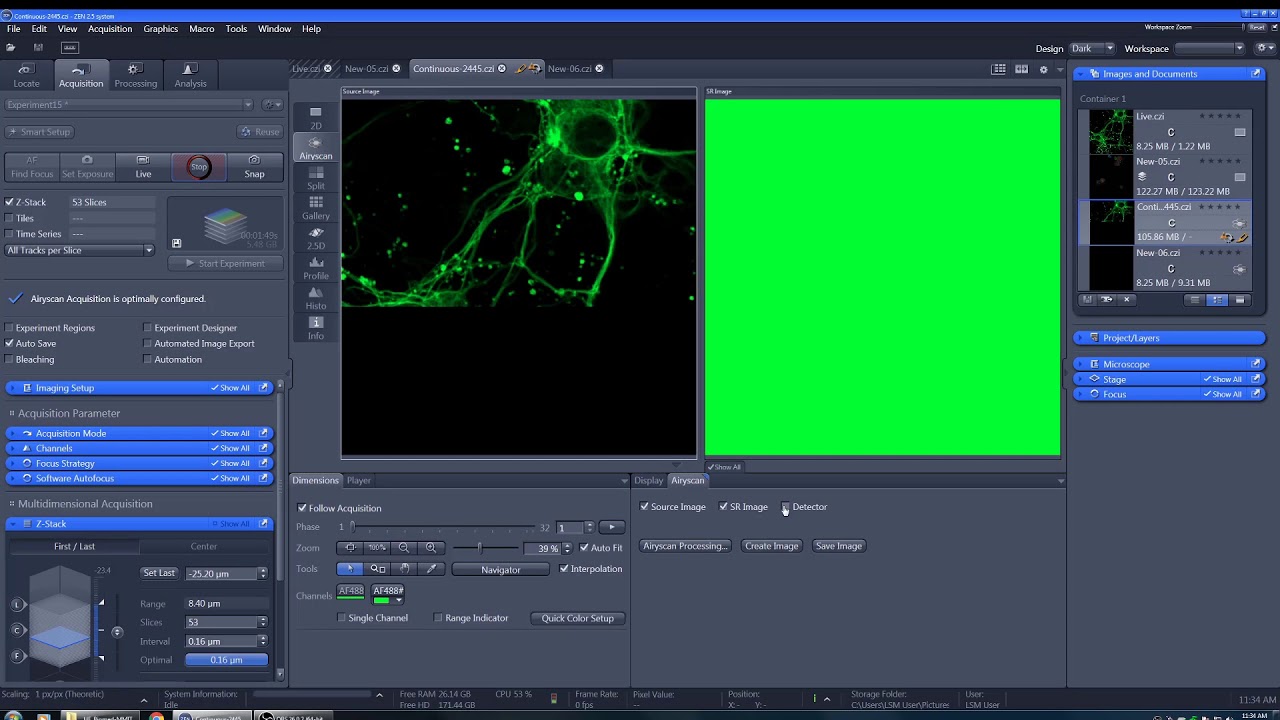Enable Experiment Designer checkbox
Viewport: 1280px width, 720px height.
pos(148,328)
